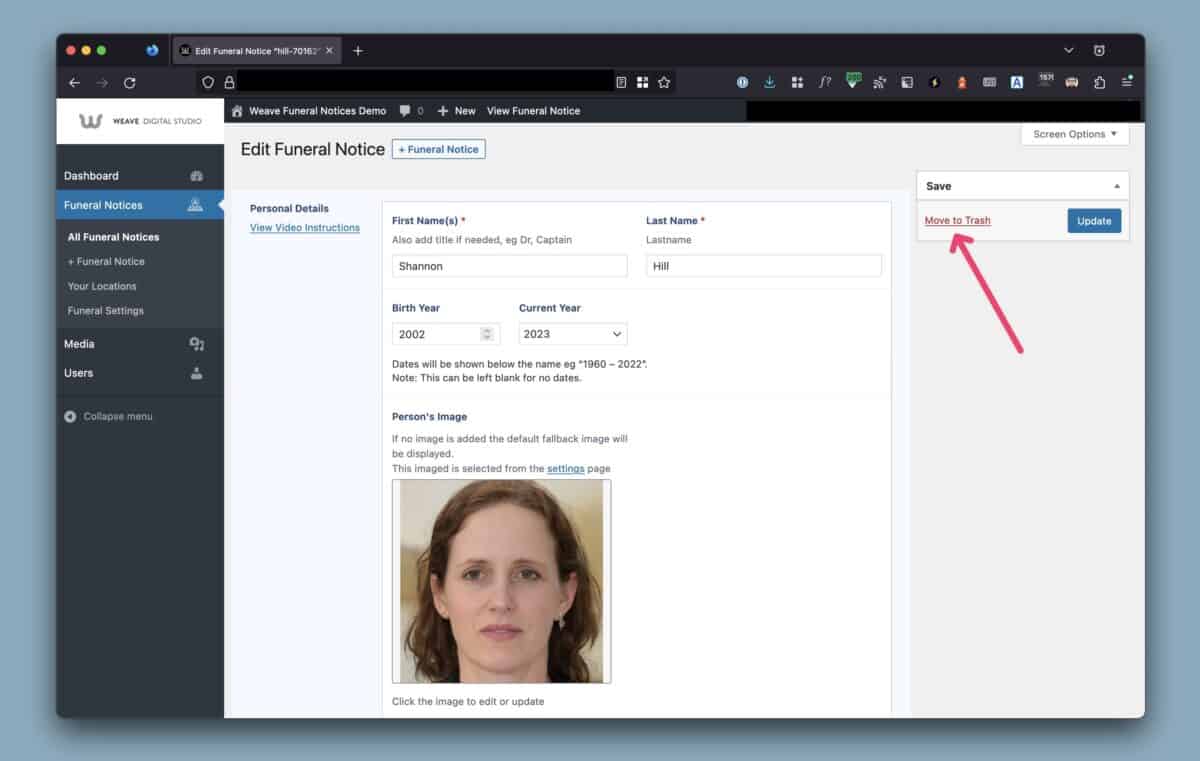
Task: Click the Move to Trash link
Action: click(957, 221)
